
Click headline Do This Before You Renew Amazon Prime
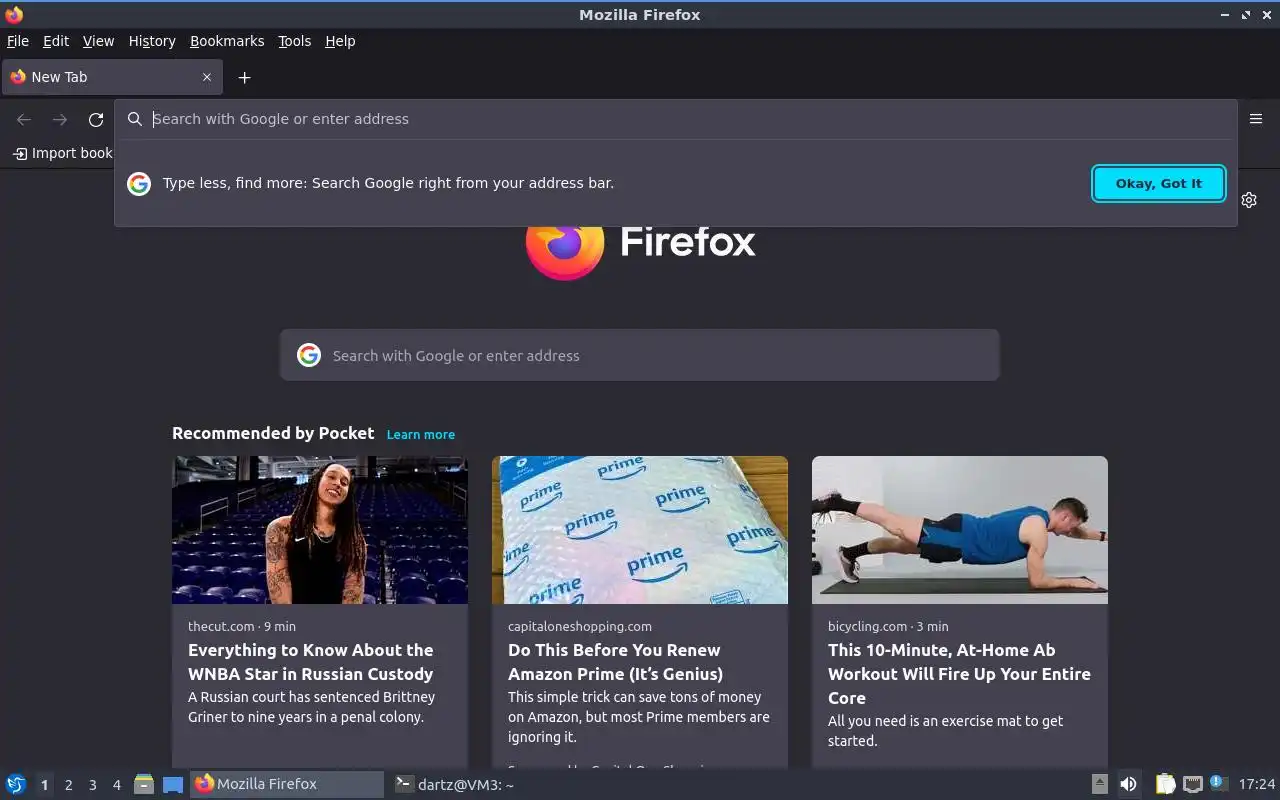pos(615,662)
